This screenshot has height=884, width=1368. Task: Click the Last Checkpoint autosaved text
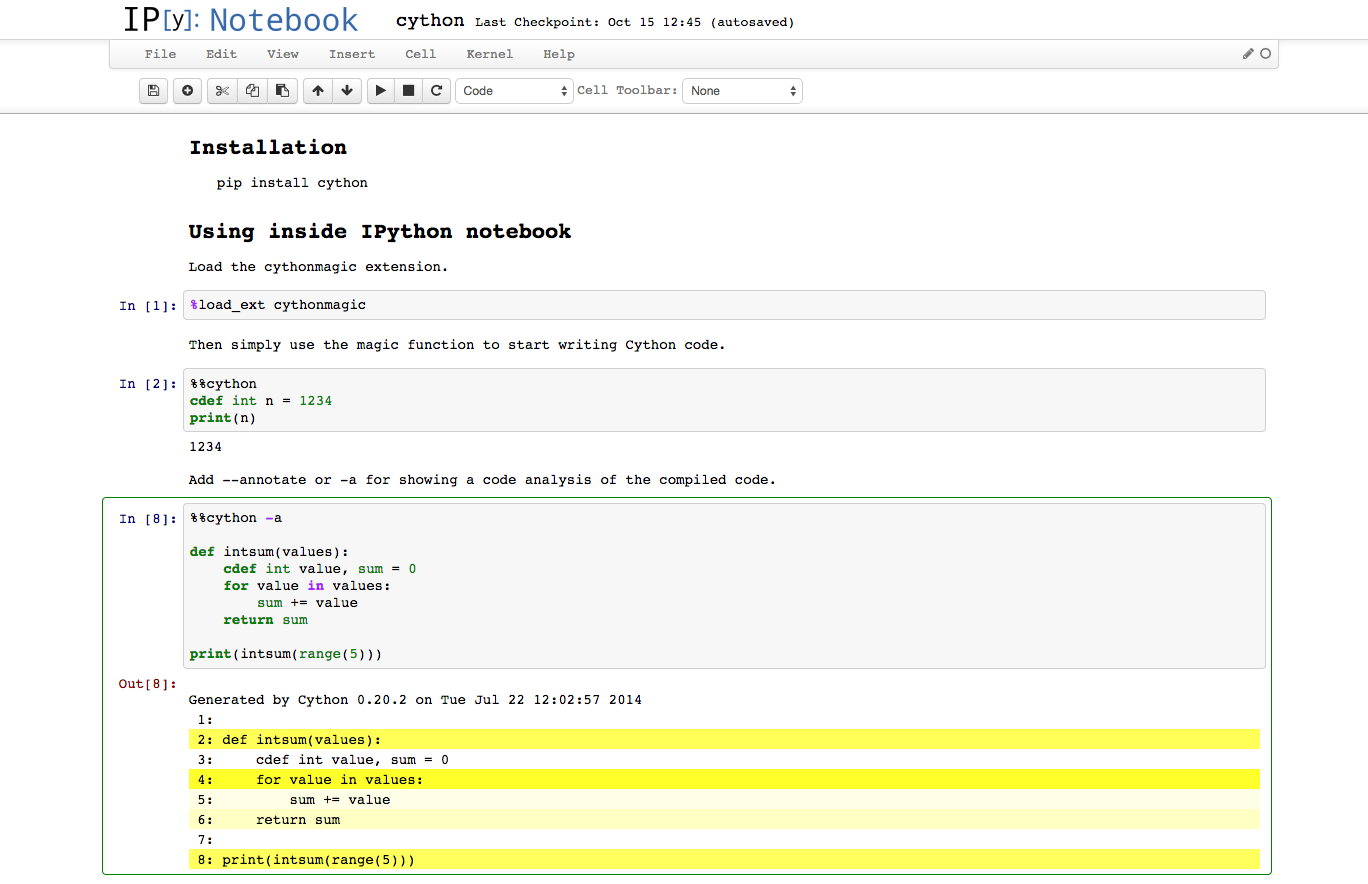(x=634, y=22)
